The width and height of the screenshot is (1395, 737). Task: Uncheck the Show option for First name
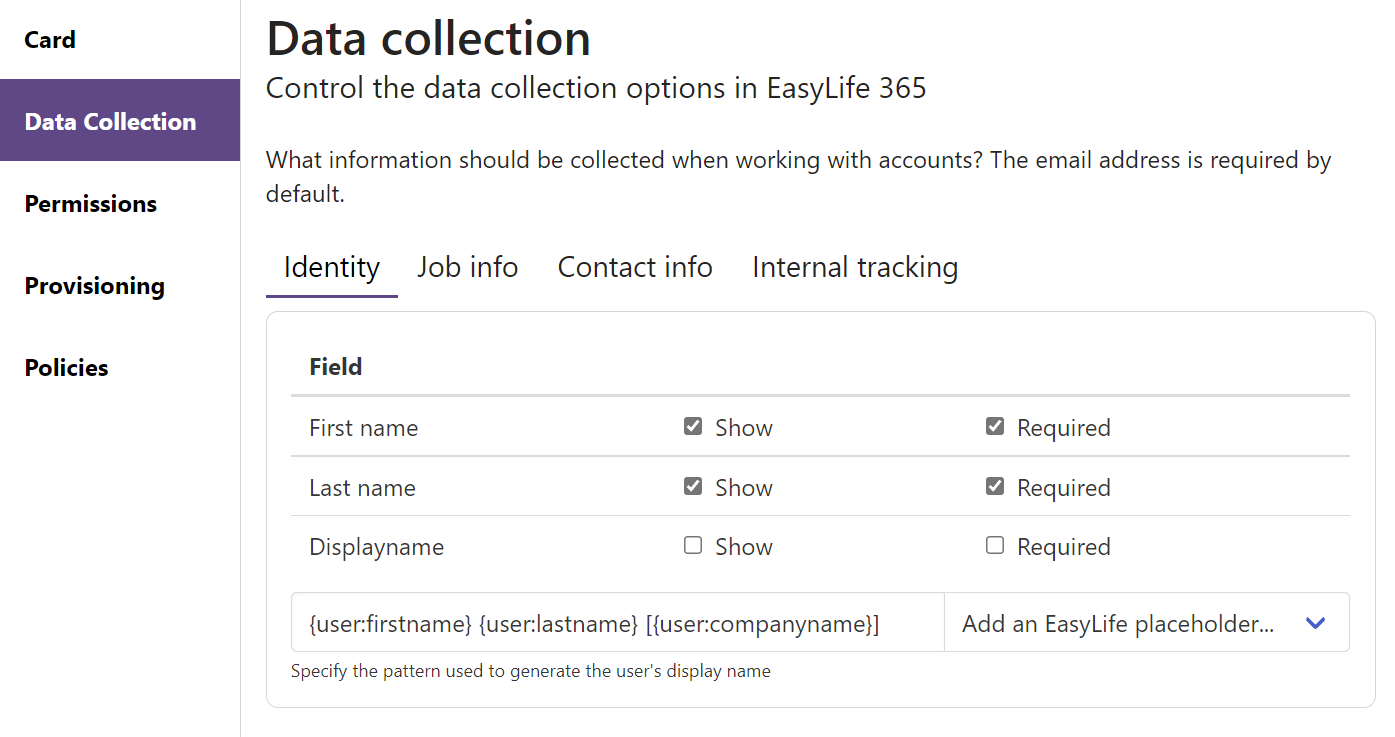(695, 426)
